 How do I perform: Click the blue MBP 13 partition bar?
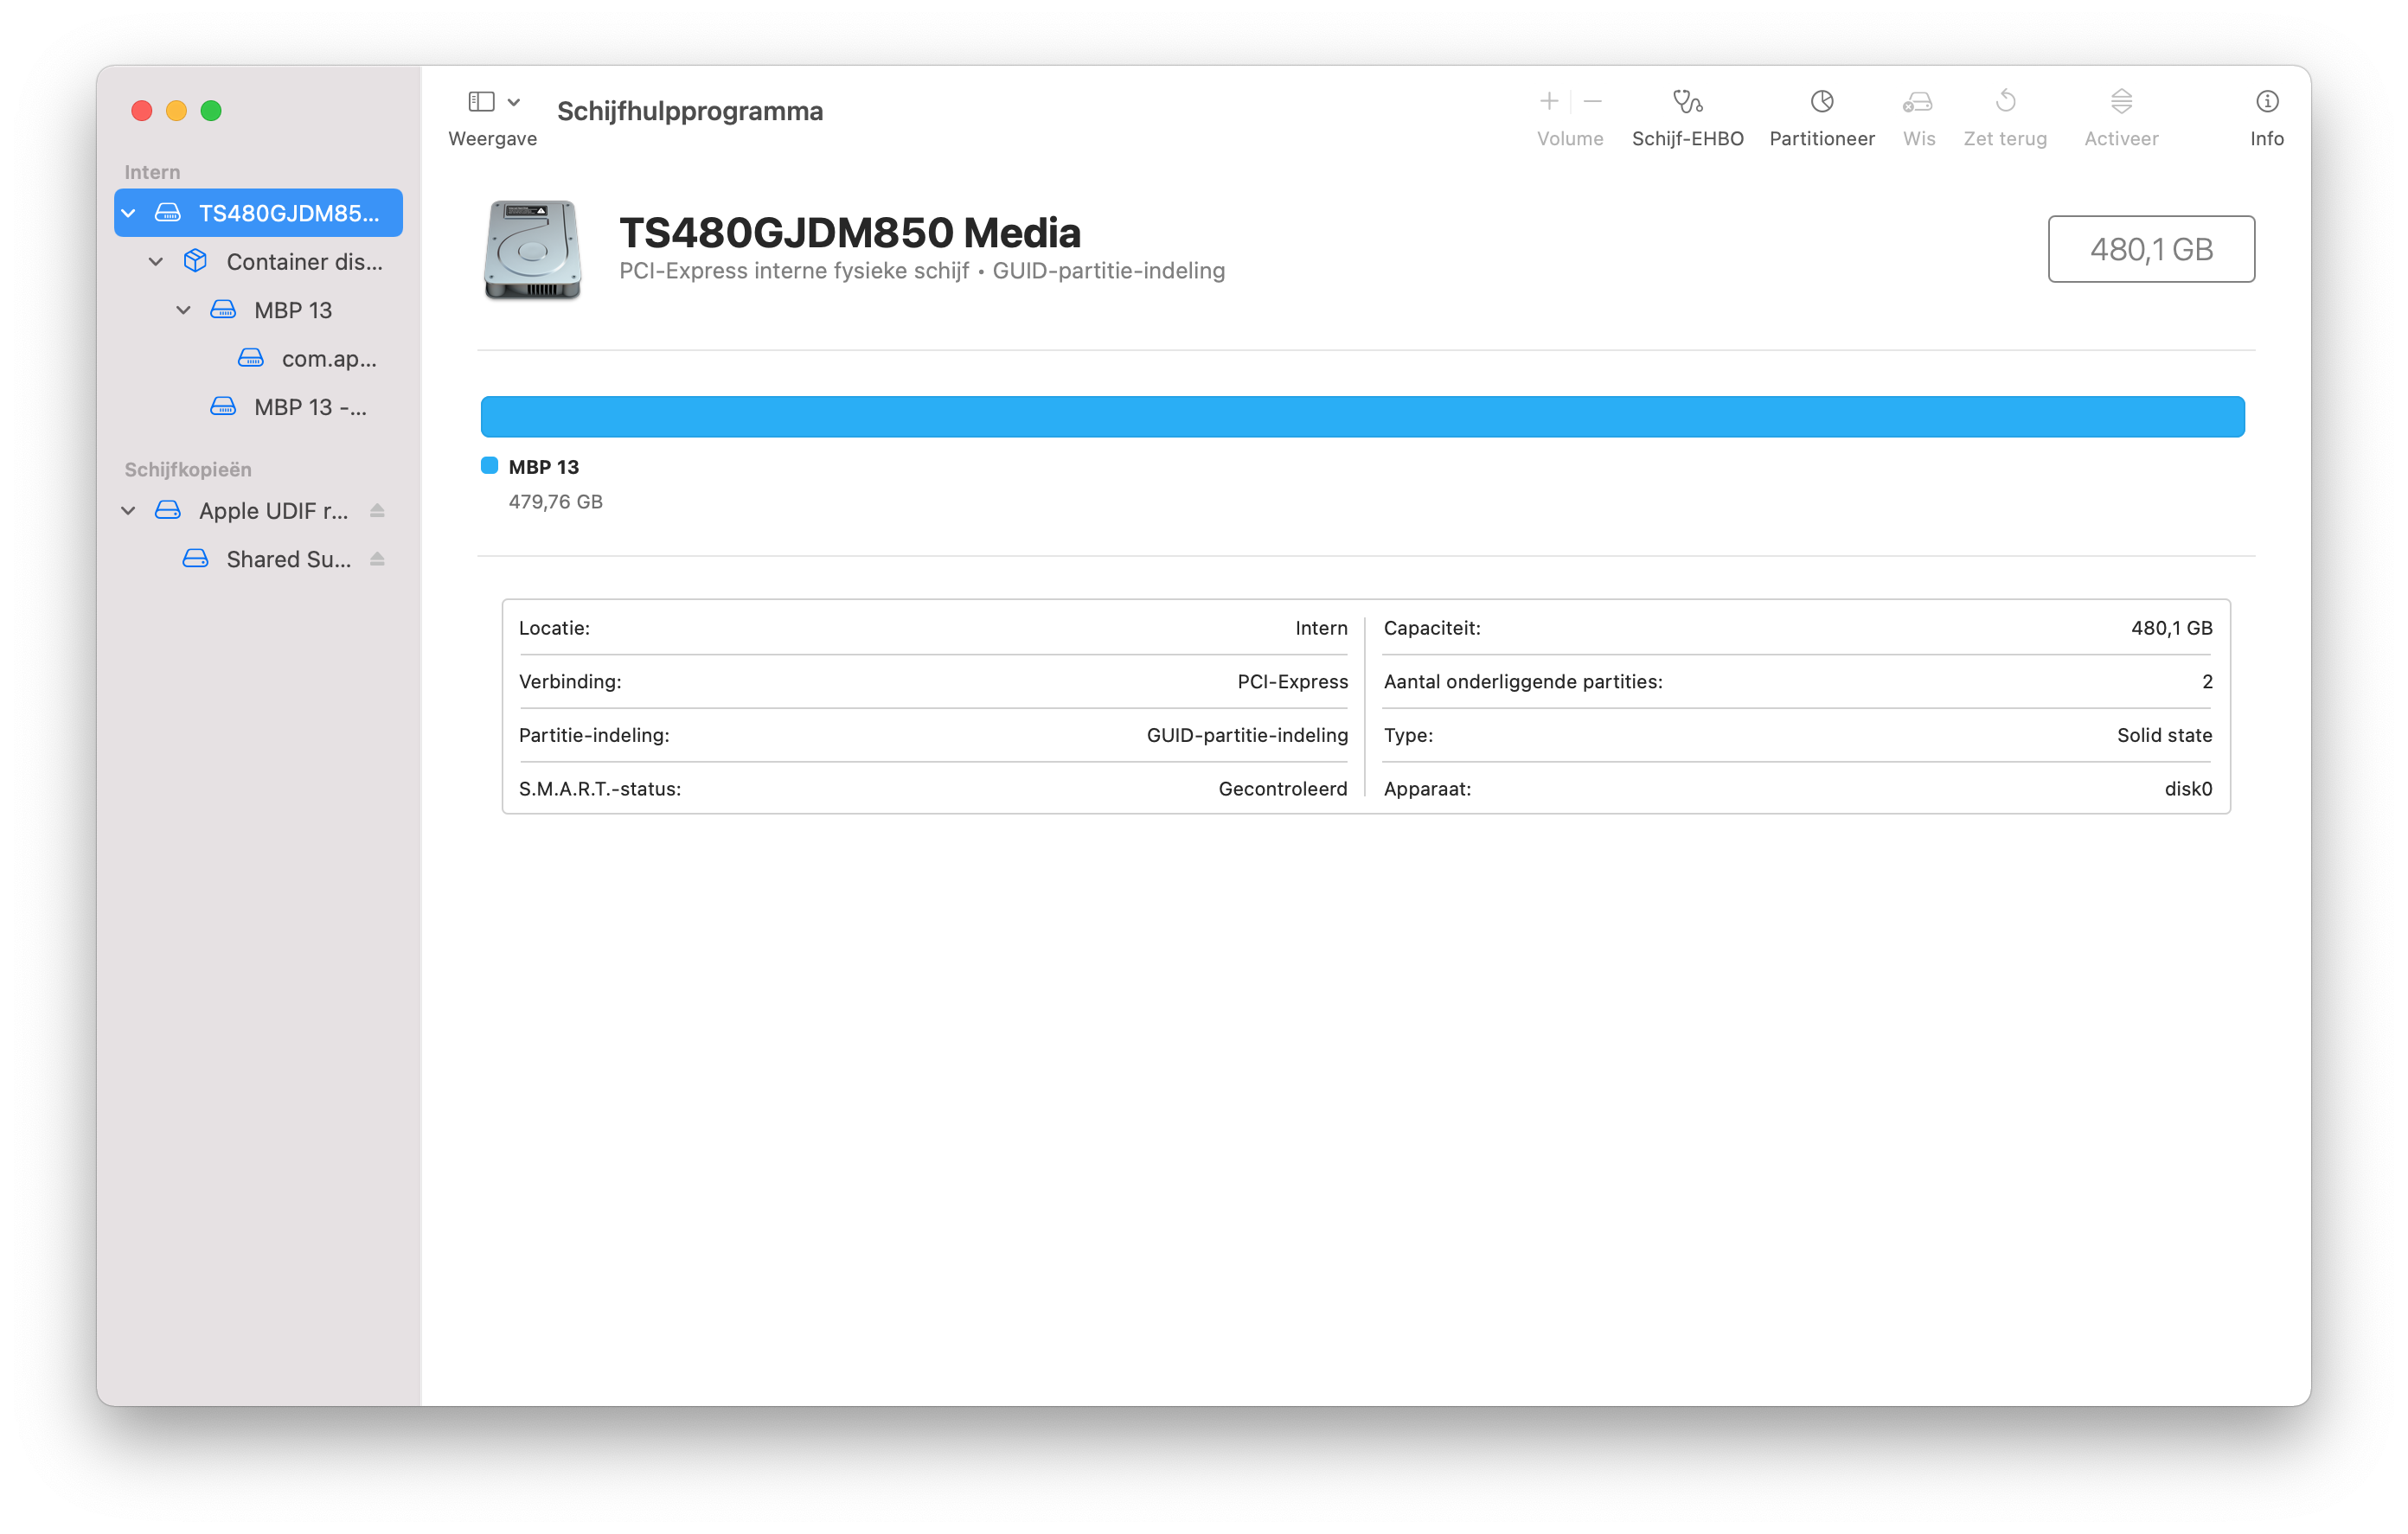point(1362,417)
